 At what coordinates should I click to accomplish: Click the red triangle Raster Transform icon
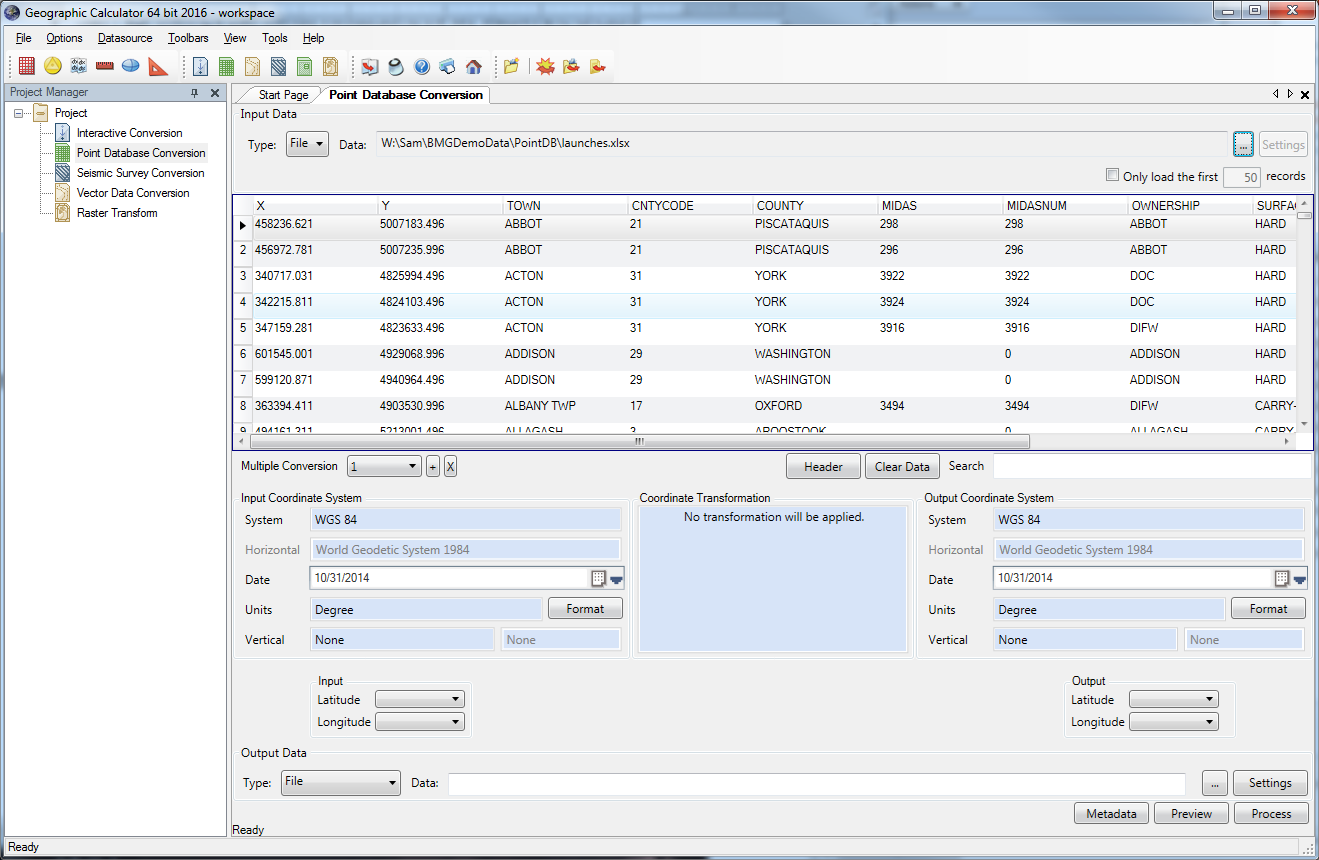(156, 66)
